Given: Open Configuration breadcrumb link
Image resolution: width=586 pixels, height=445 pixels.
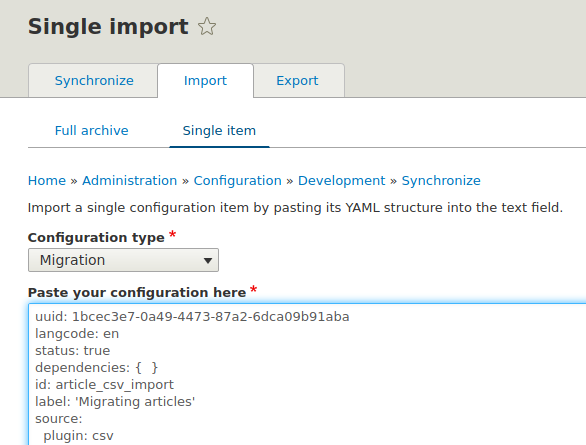Looking at the screenshot, I should click(x=237, y=180).
